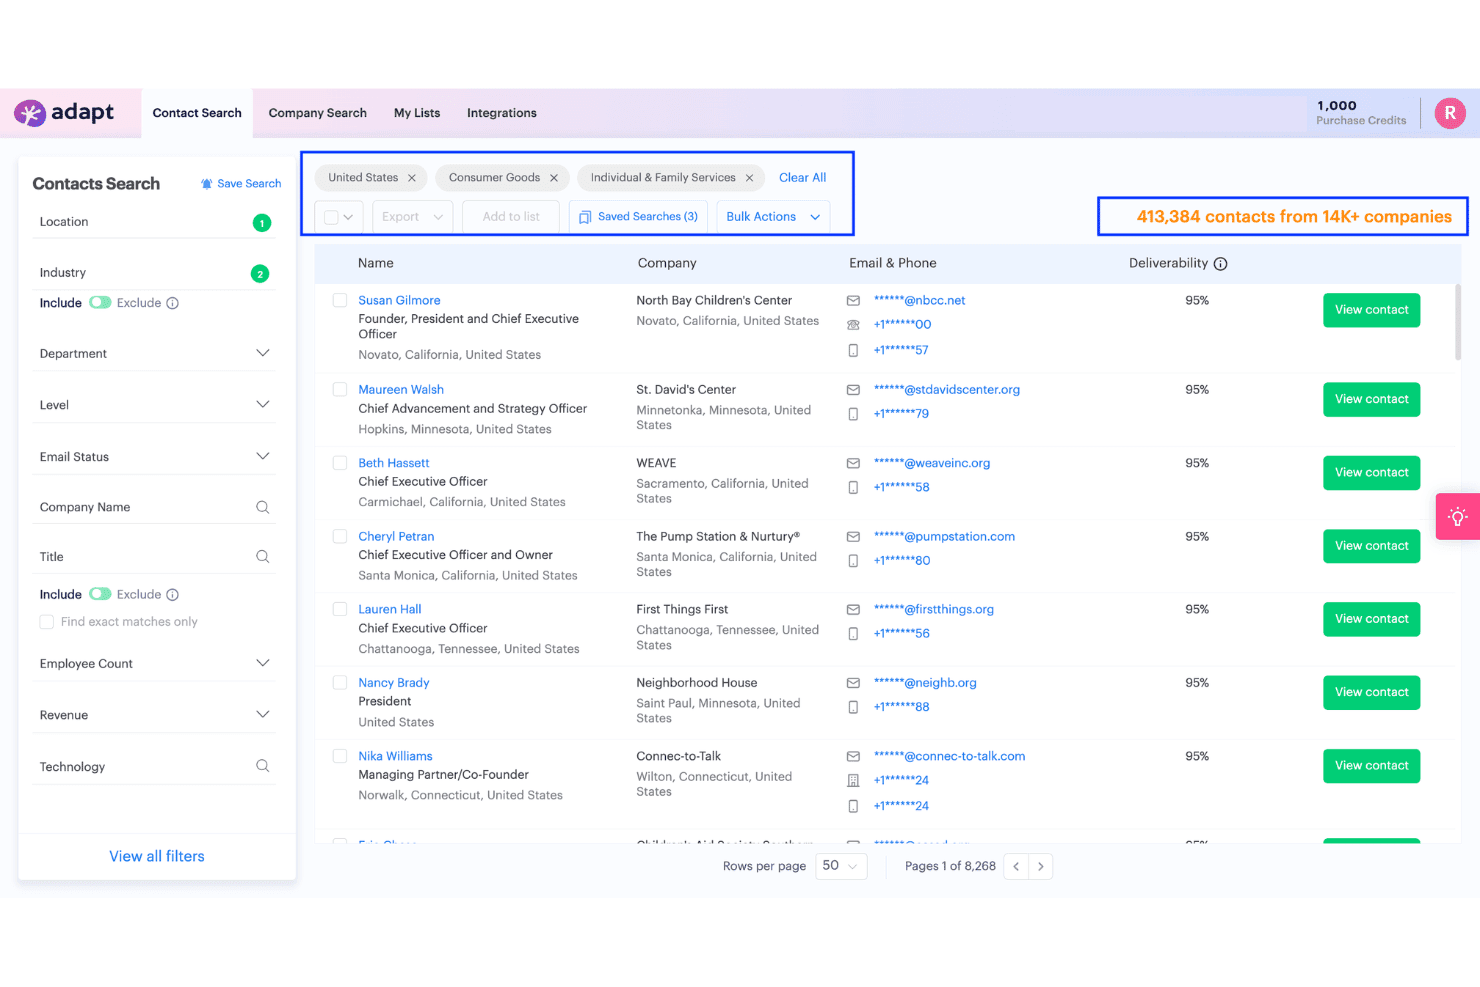Switch to the Company Search tab
This screenshot has width=1480, height=987.
[318, 113]
